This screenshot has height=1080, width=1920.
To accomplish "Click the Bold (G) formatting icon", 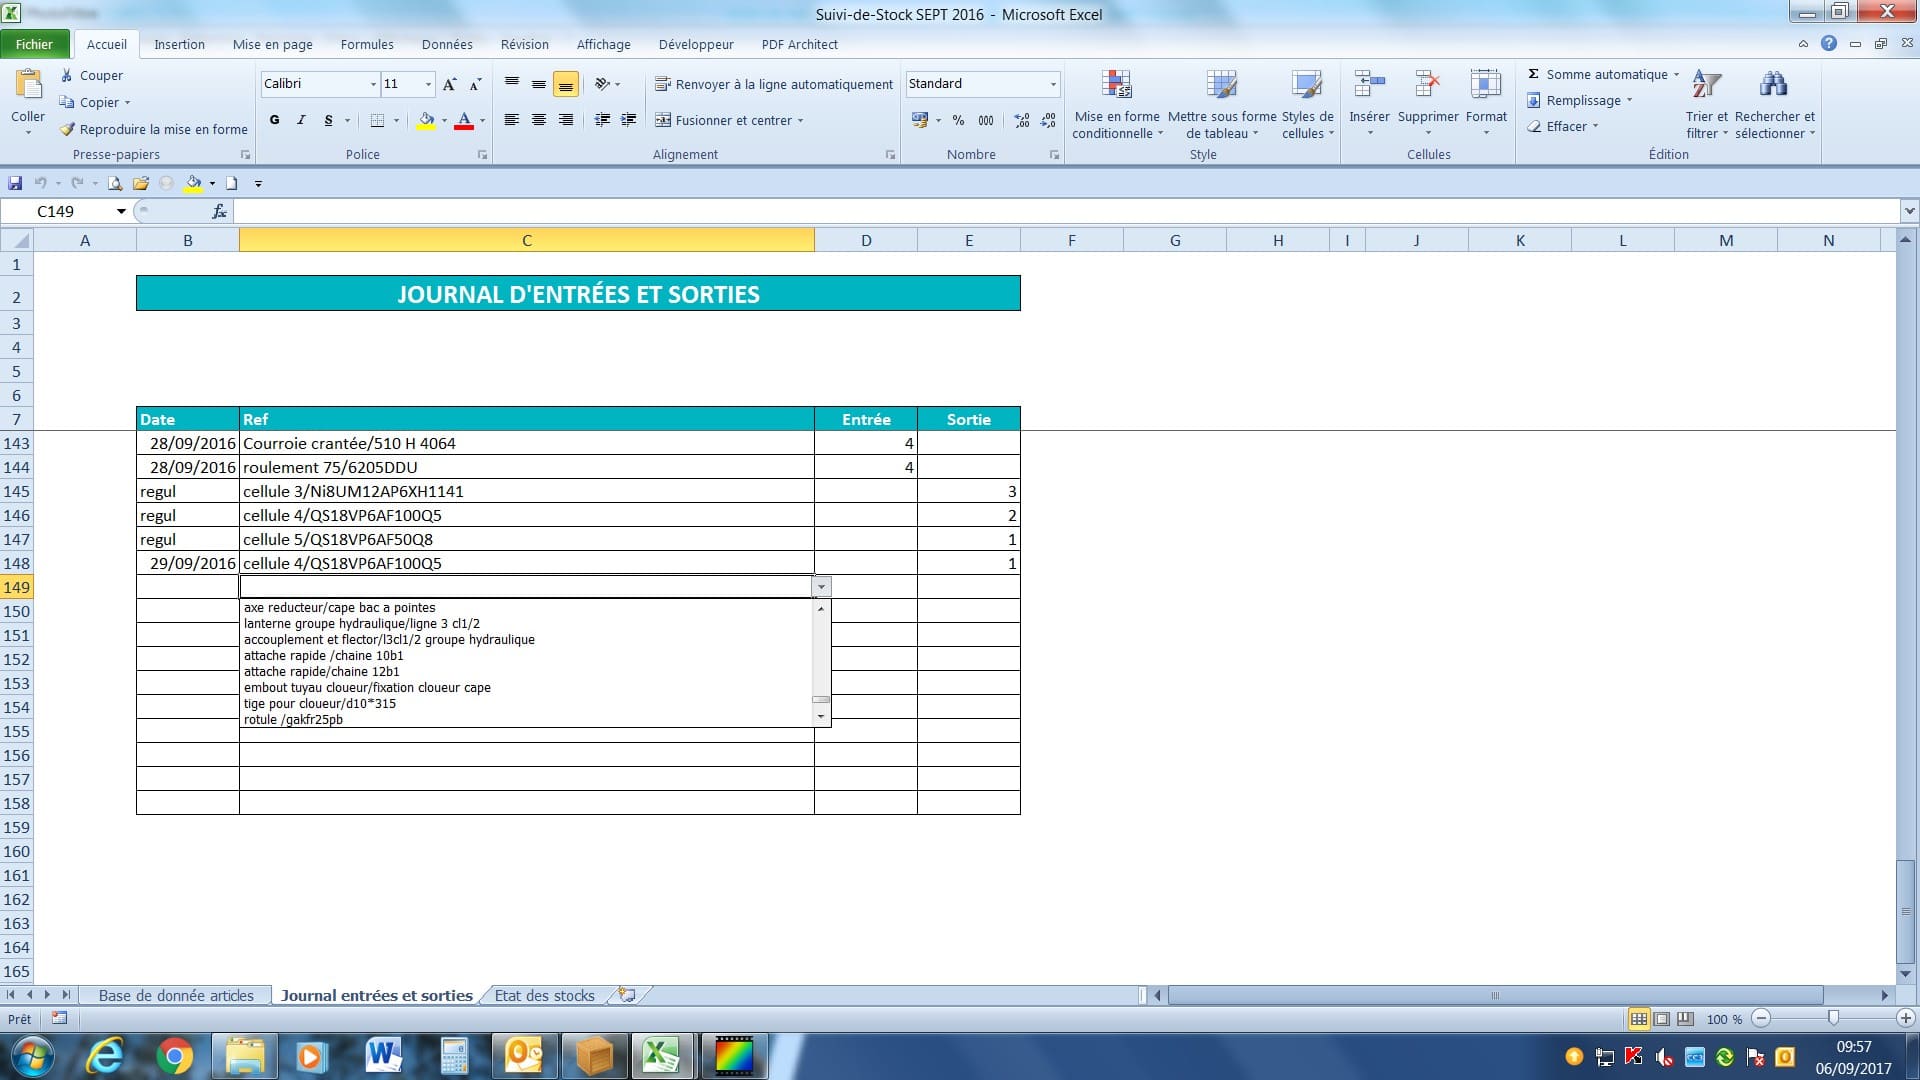I will click(274, 120).
